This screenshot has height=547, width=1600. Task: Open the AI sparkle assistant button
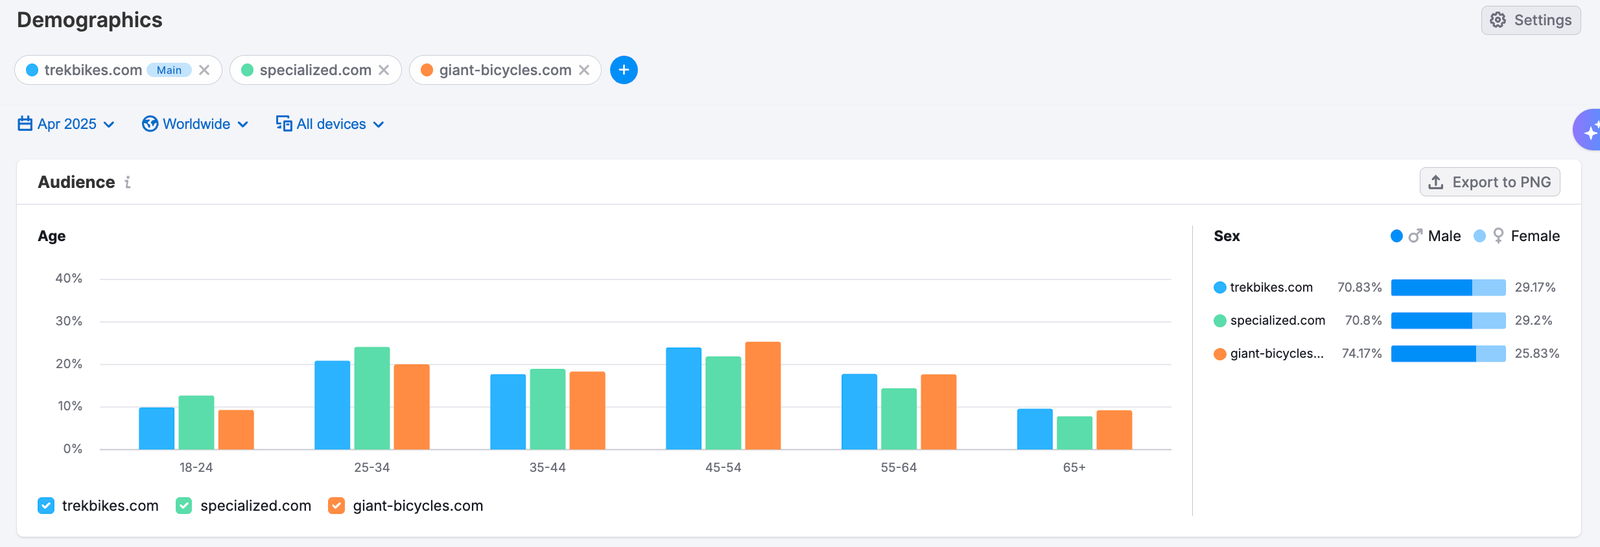point(1588,131)
